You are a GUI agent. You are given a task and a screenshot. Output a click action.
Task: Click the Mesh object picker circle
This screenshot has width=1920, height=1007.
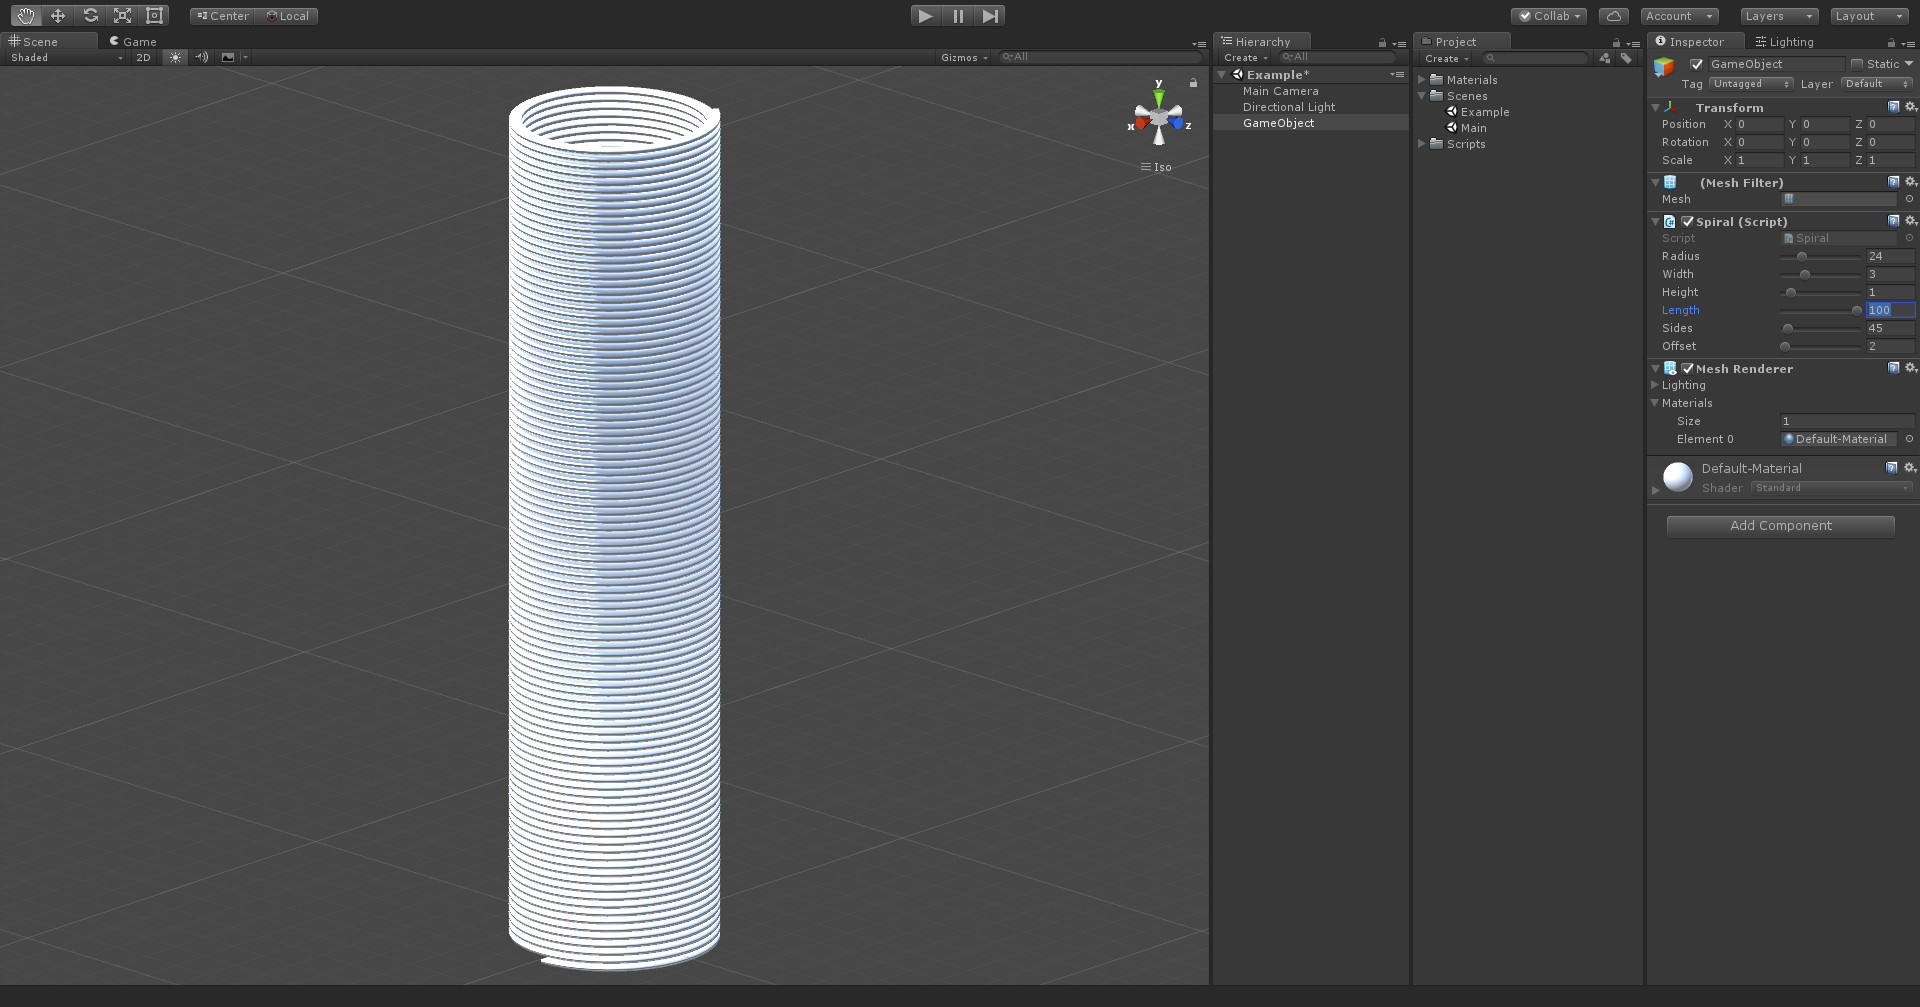tap(1909, 199)
